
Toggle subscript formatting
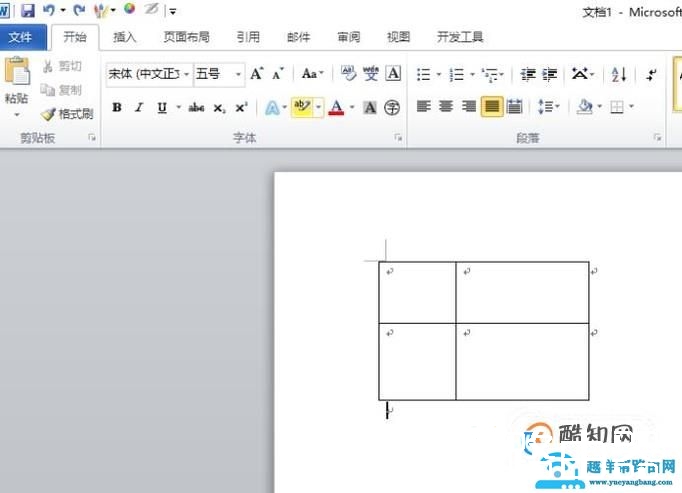pyautogui.click(x=219, y=108)
